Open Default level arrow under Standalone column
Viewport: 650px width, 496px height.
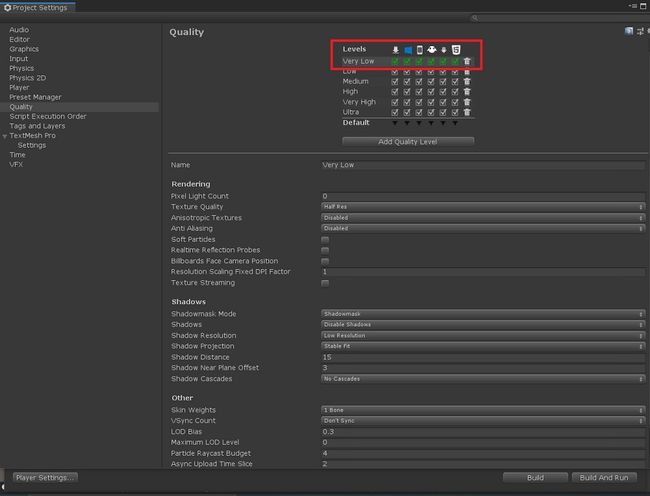coord(395,123)
